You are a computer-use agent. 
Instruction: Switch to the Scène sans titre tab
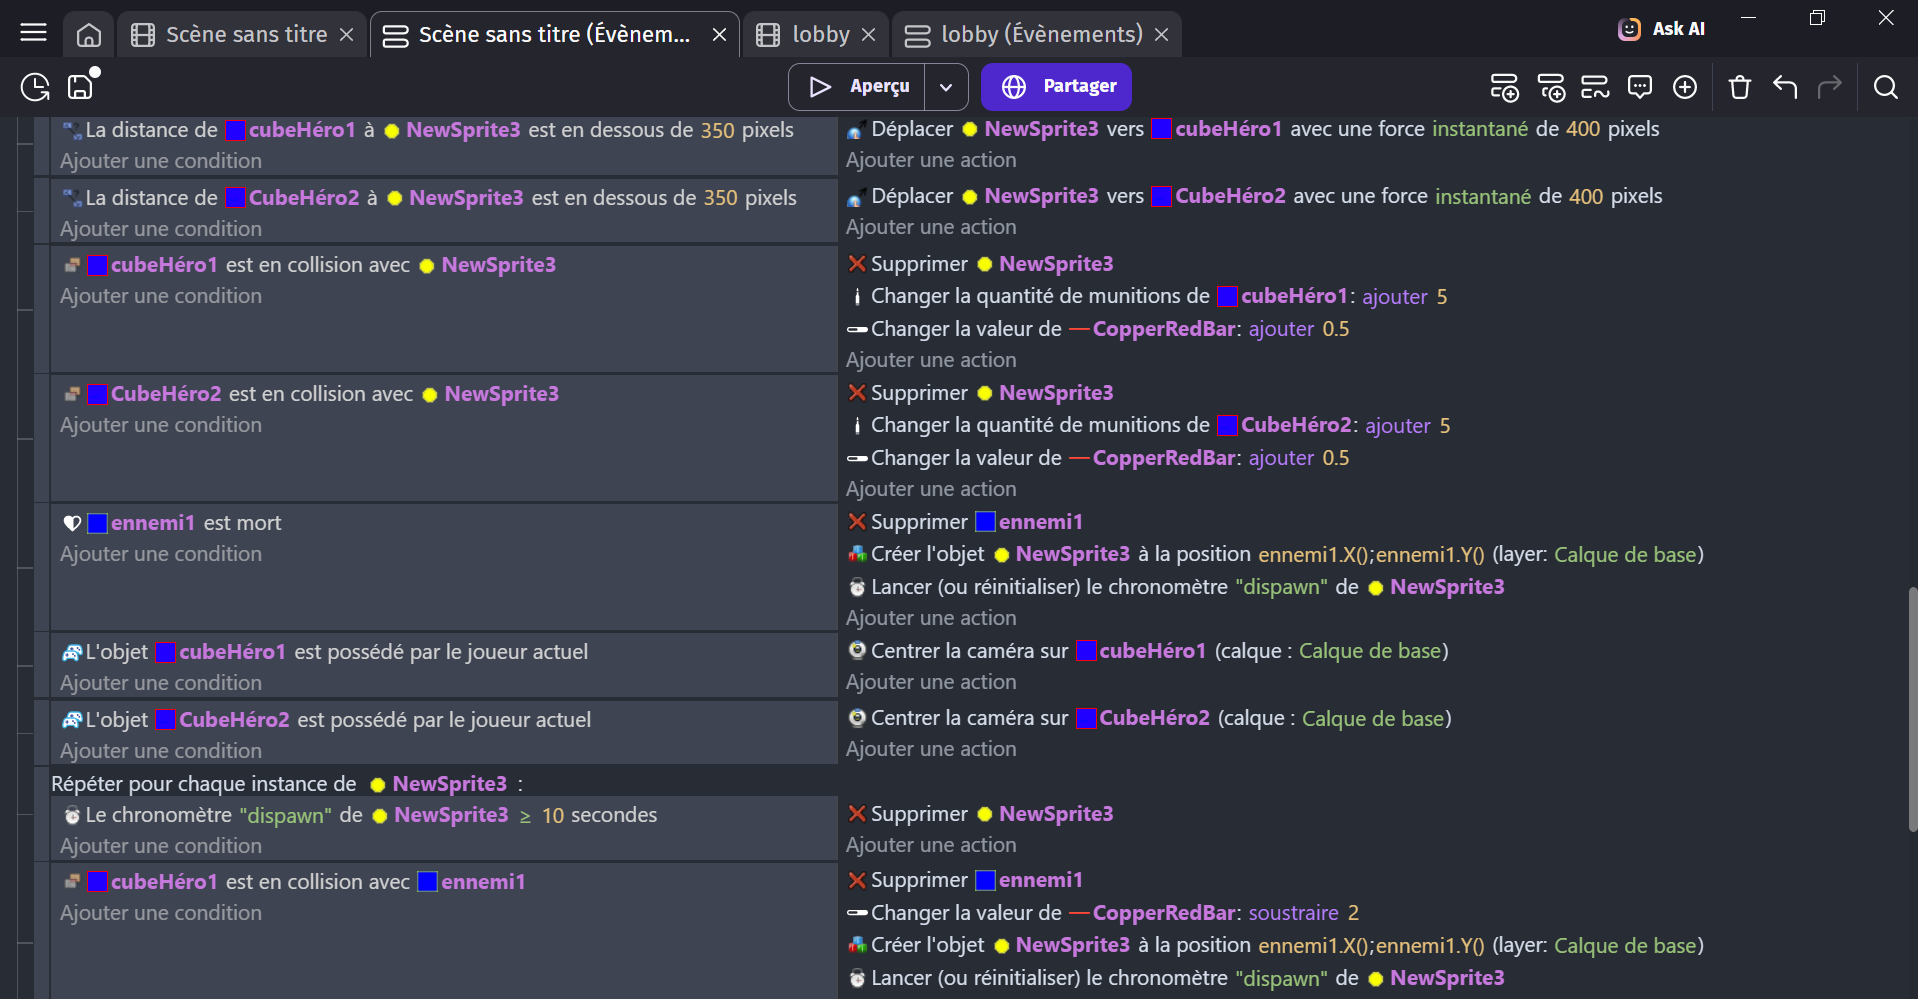pos(246,35)
